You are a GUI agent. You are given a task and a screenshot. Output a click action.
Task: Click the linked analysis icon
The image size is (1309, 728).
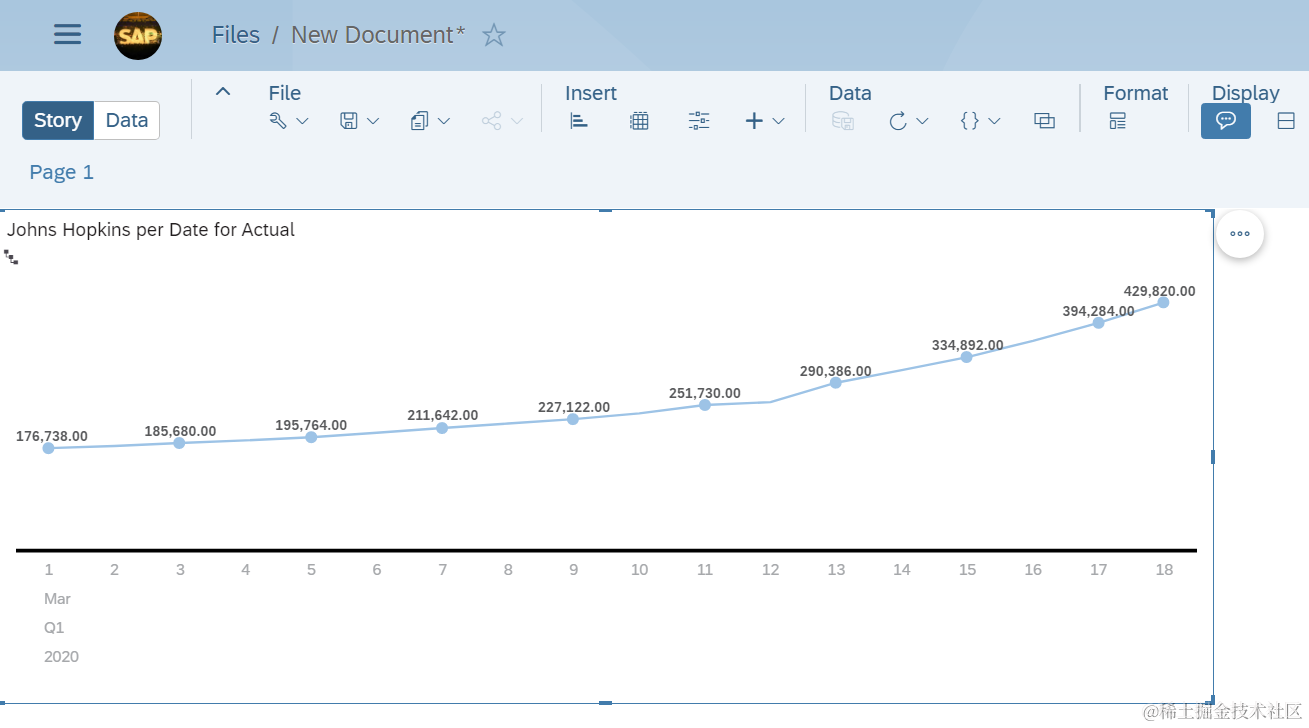[x=1045, y=121]
